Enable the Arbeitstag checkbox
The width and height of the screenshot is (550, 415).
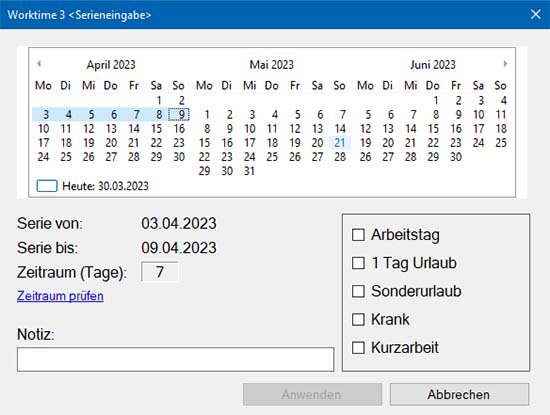click(x=358, y=235)
